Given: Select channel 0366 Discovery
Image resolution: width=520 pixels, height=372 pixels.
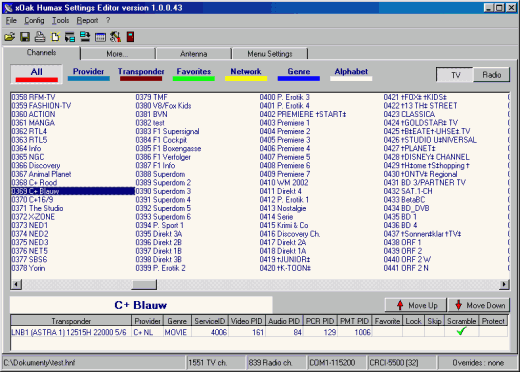Looking at the screenshot, I should click(x=36, y=166).
